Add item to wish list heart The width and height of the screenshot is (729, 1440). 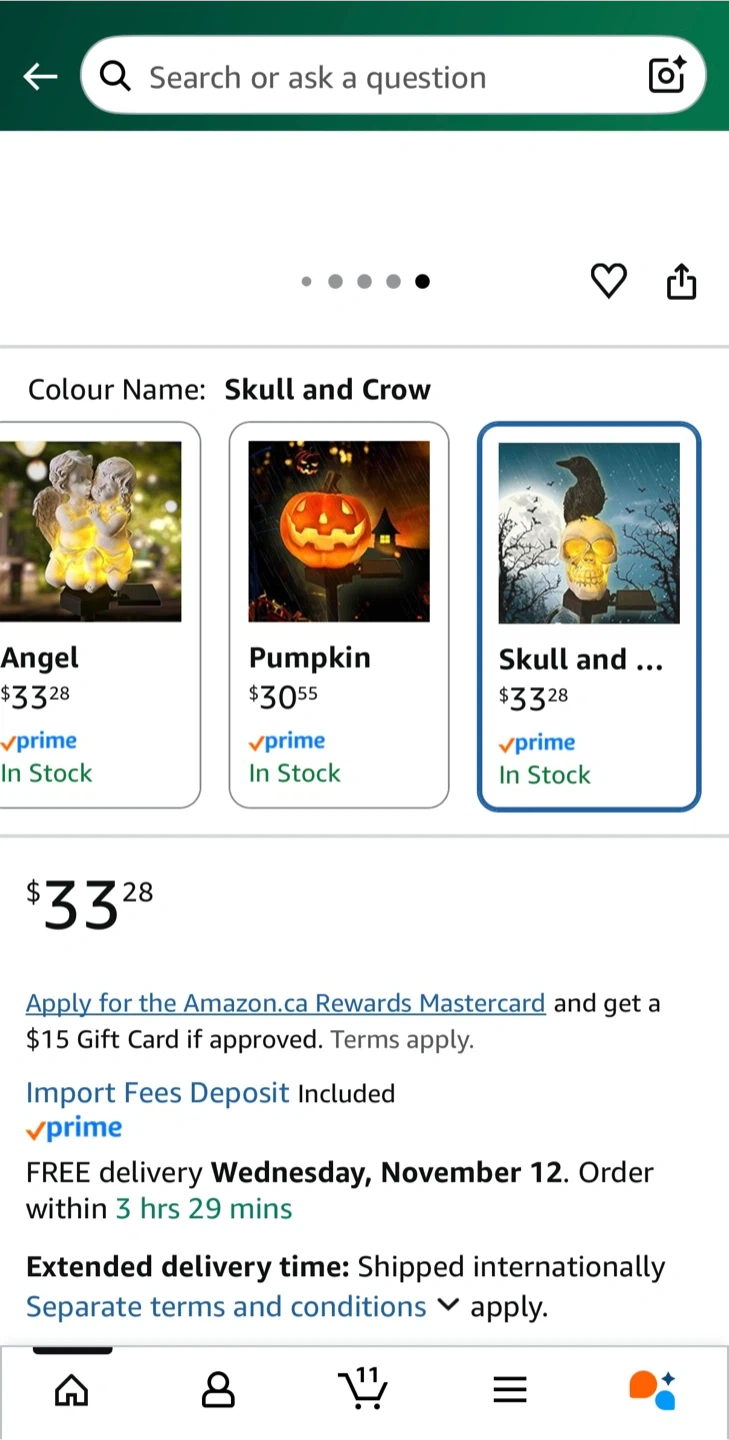[608, 281]
